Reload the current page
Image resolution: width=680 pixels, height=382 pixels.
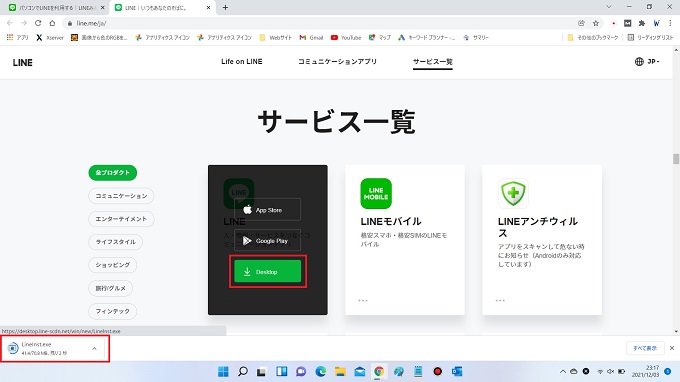point(38,23)
